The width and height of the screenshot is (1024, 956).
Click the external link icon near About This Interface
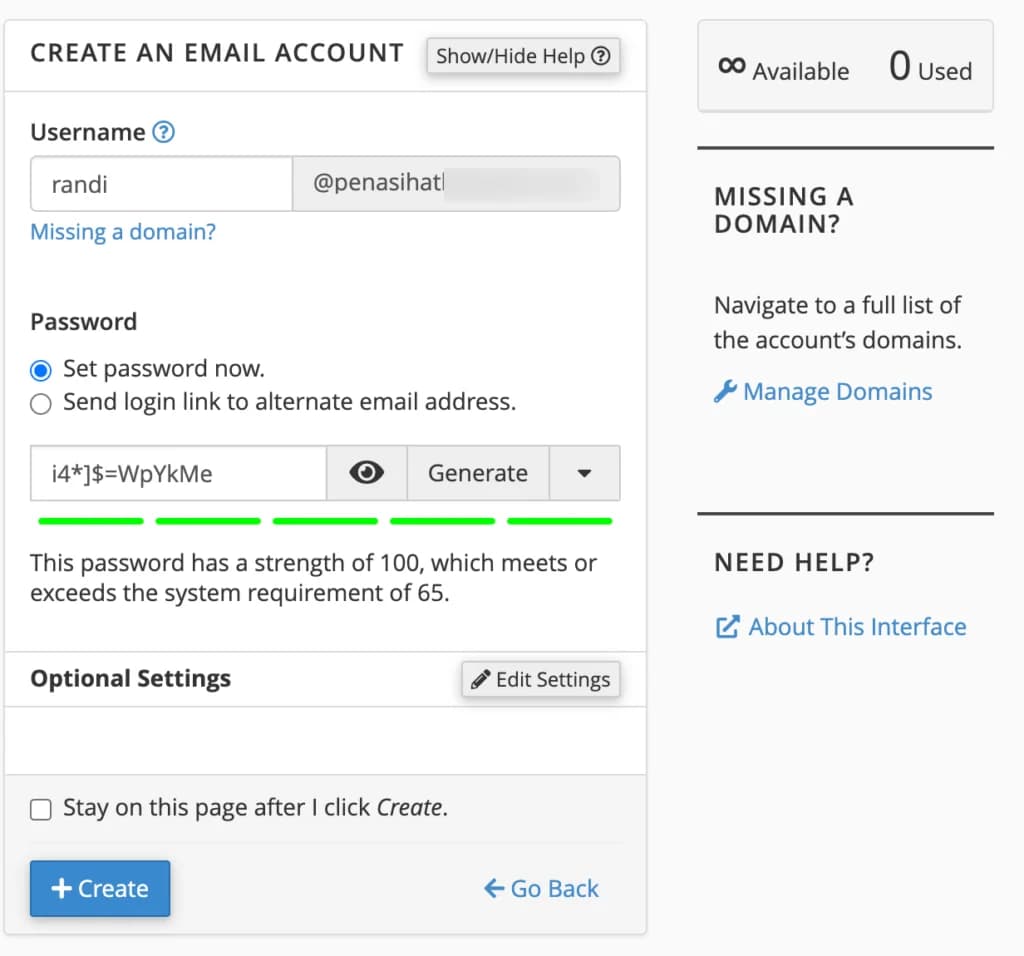click(x=727, y=626)
